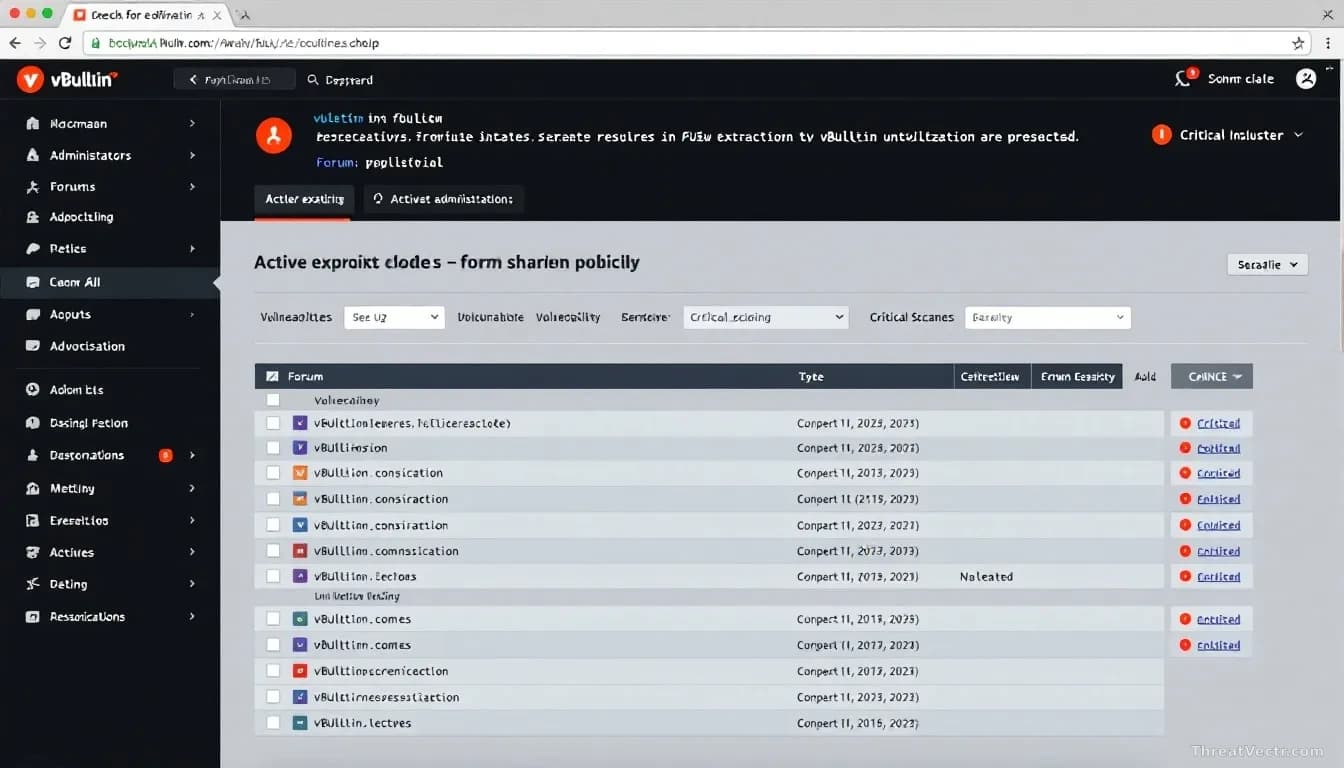Click the Noleated cell in lectons row
Image resolution: width=1344 pixels, height=768 pixels.
[986, 577]
